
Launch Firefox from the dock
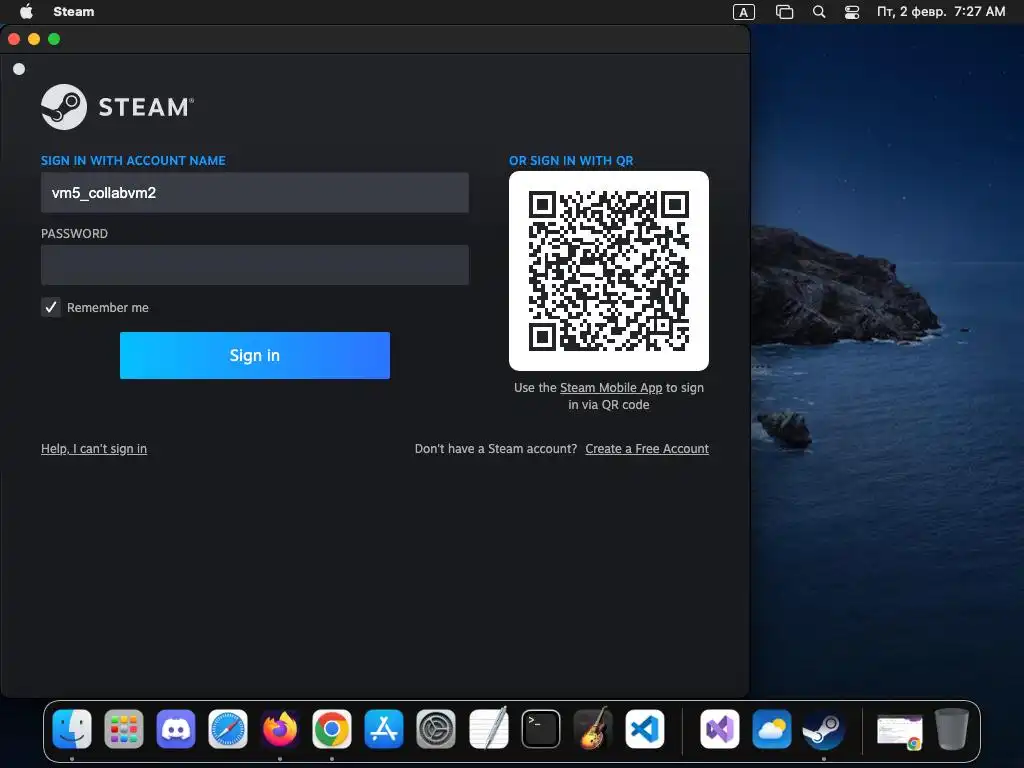pos(280,729)
